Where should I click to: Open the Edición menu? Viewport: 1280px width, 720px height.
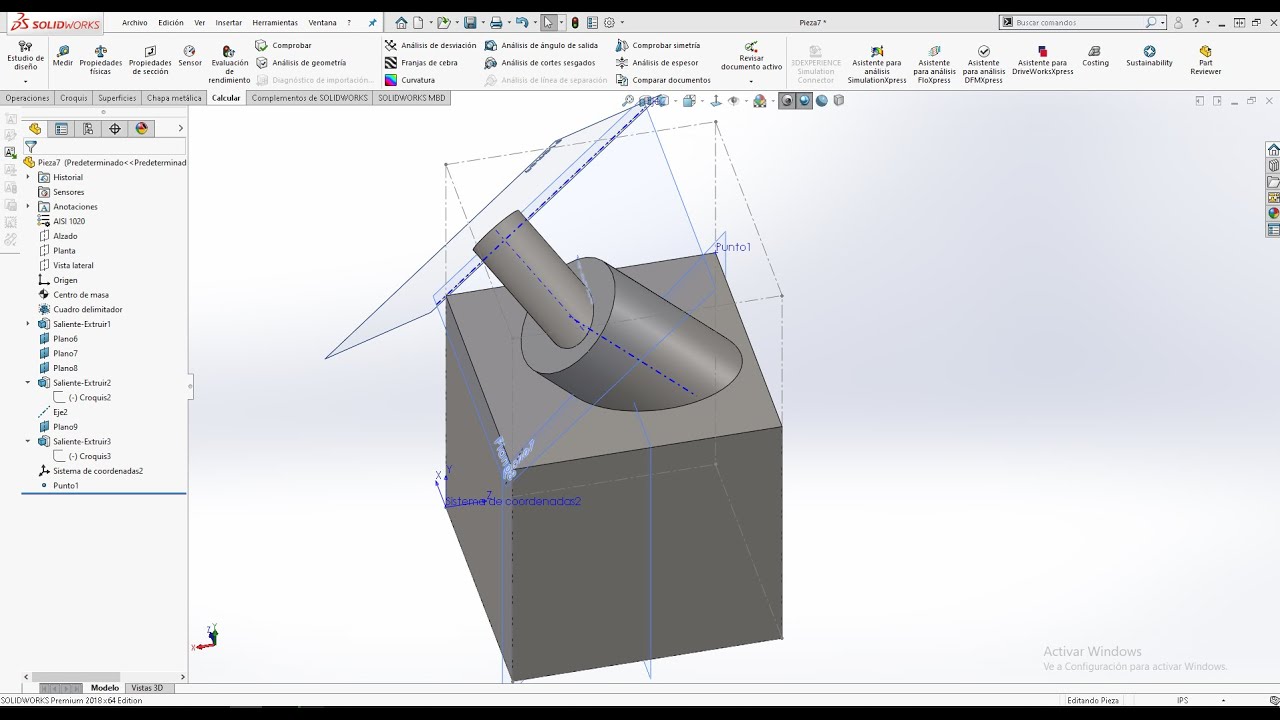pos(171,22)
